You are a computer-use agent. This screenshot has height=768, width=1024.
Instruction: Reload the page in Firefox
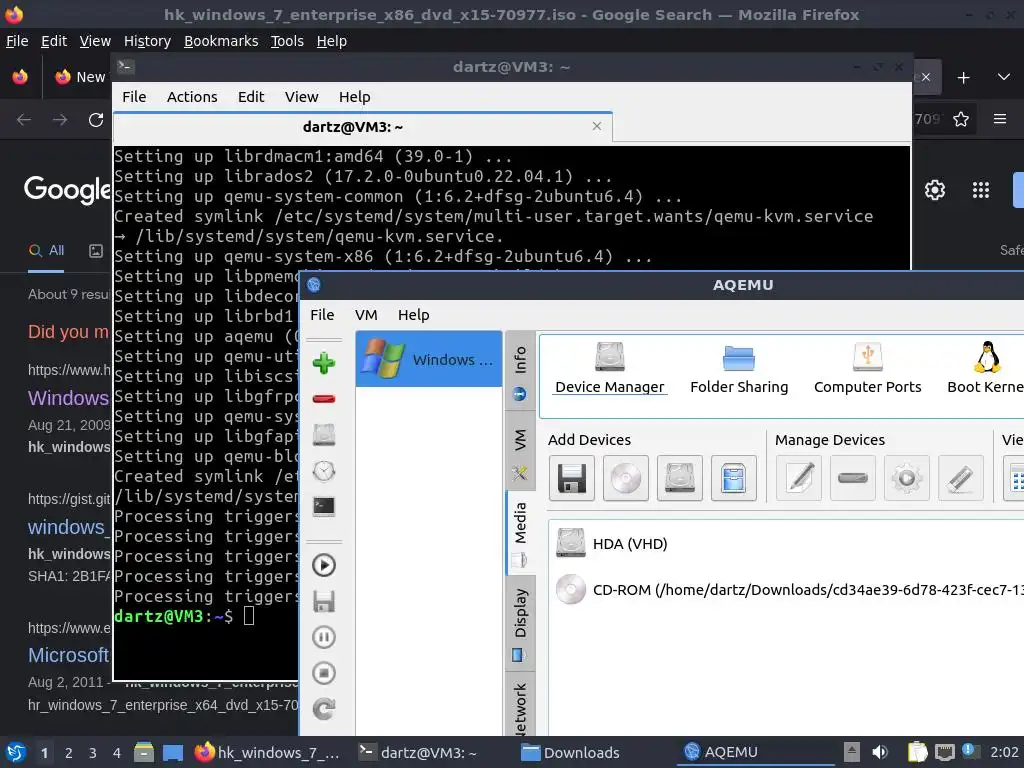(x=96, y=120)
